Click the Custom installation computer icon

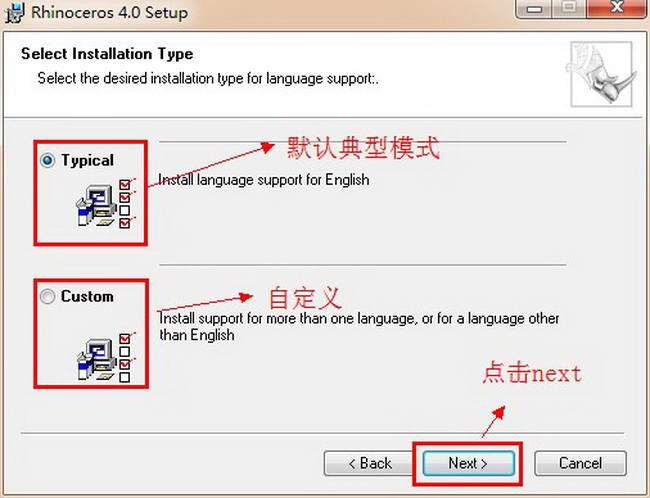[106, 358]
